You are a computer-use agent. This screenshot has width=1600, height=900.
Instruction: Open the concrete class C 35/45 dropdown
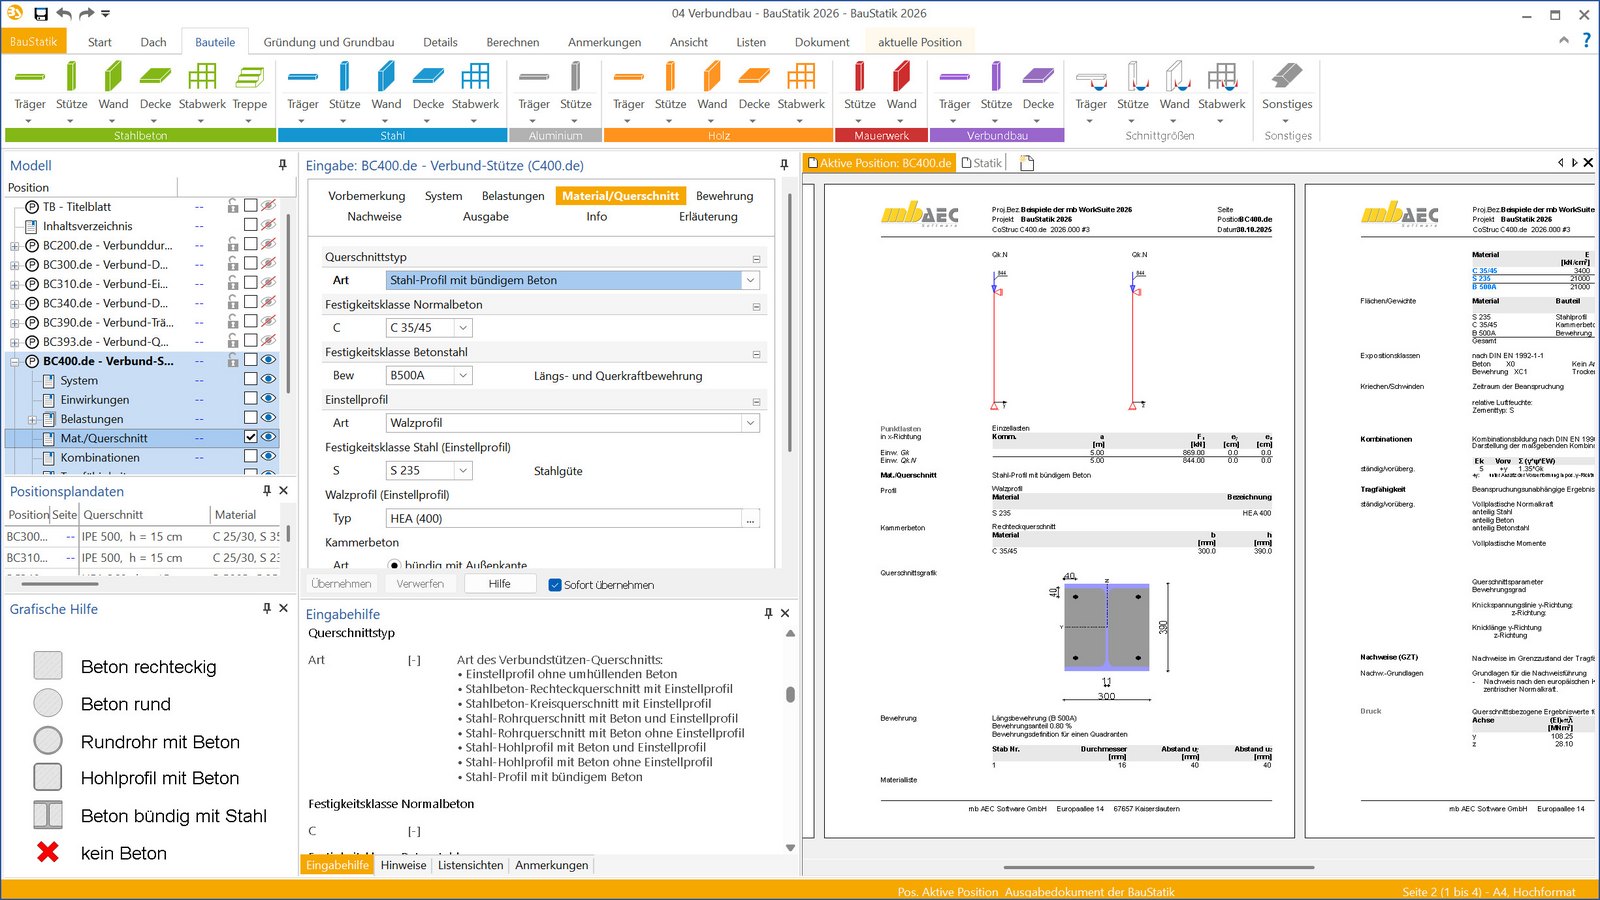coord(462,328)
